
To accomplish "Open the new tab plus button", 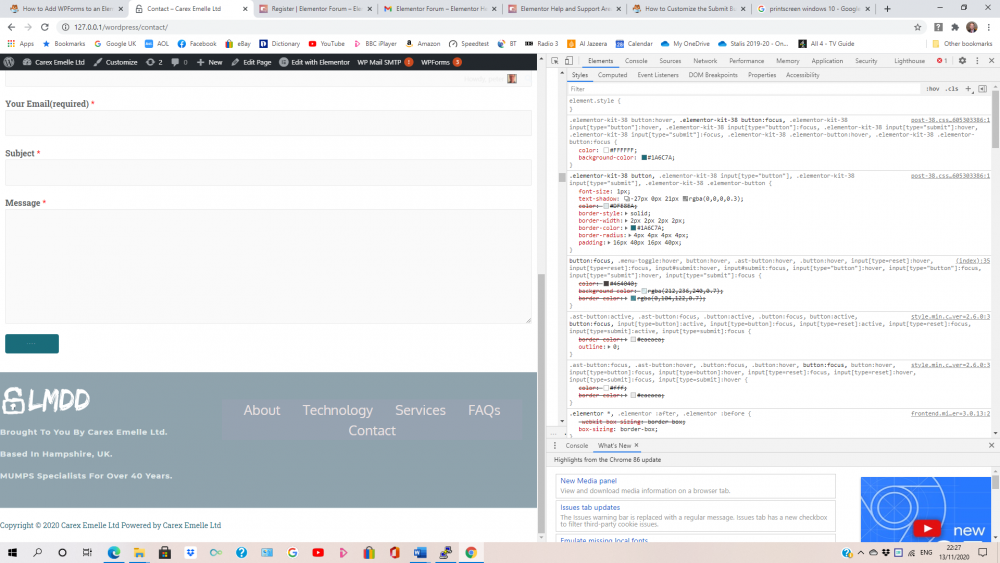I will pyautogui.click(x=887, y=8).
